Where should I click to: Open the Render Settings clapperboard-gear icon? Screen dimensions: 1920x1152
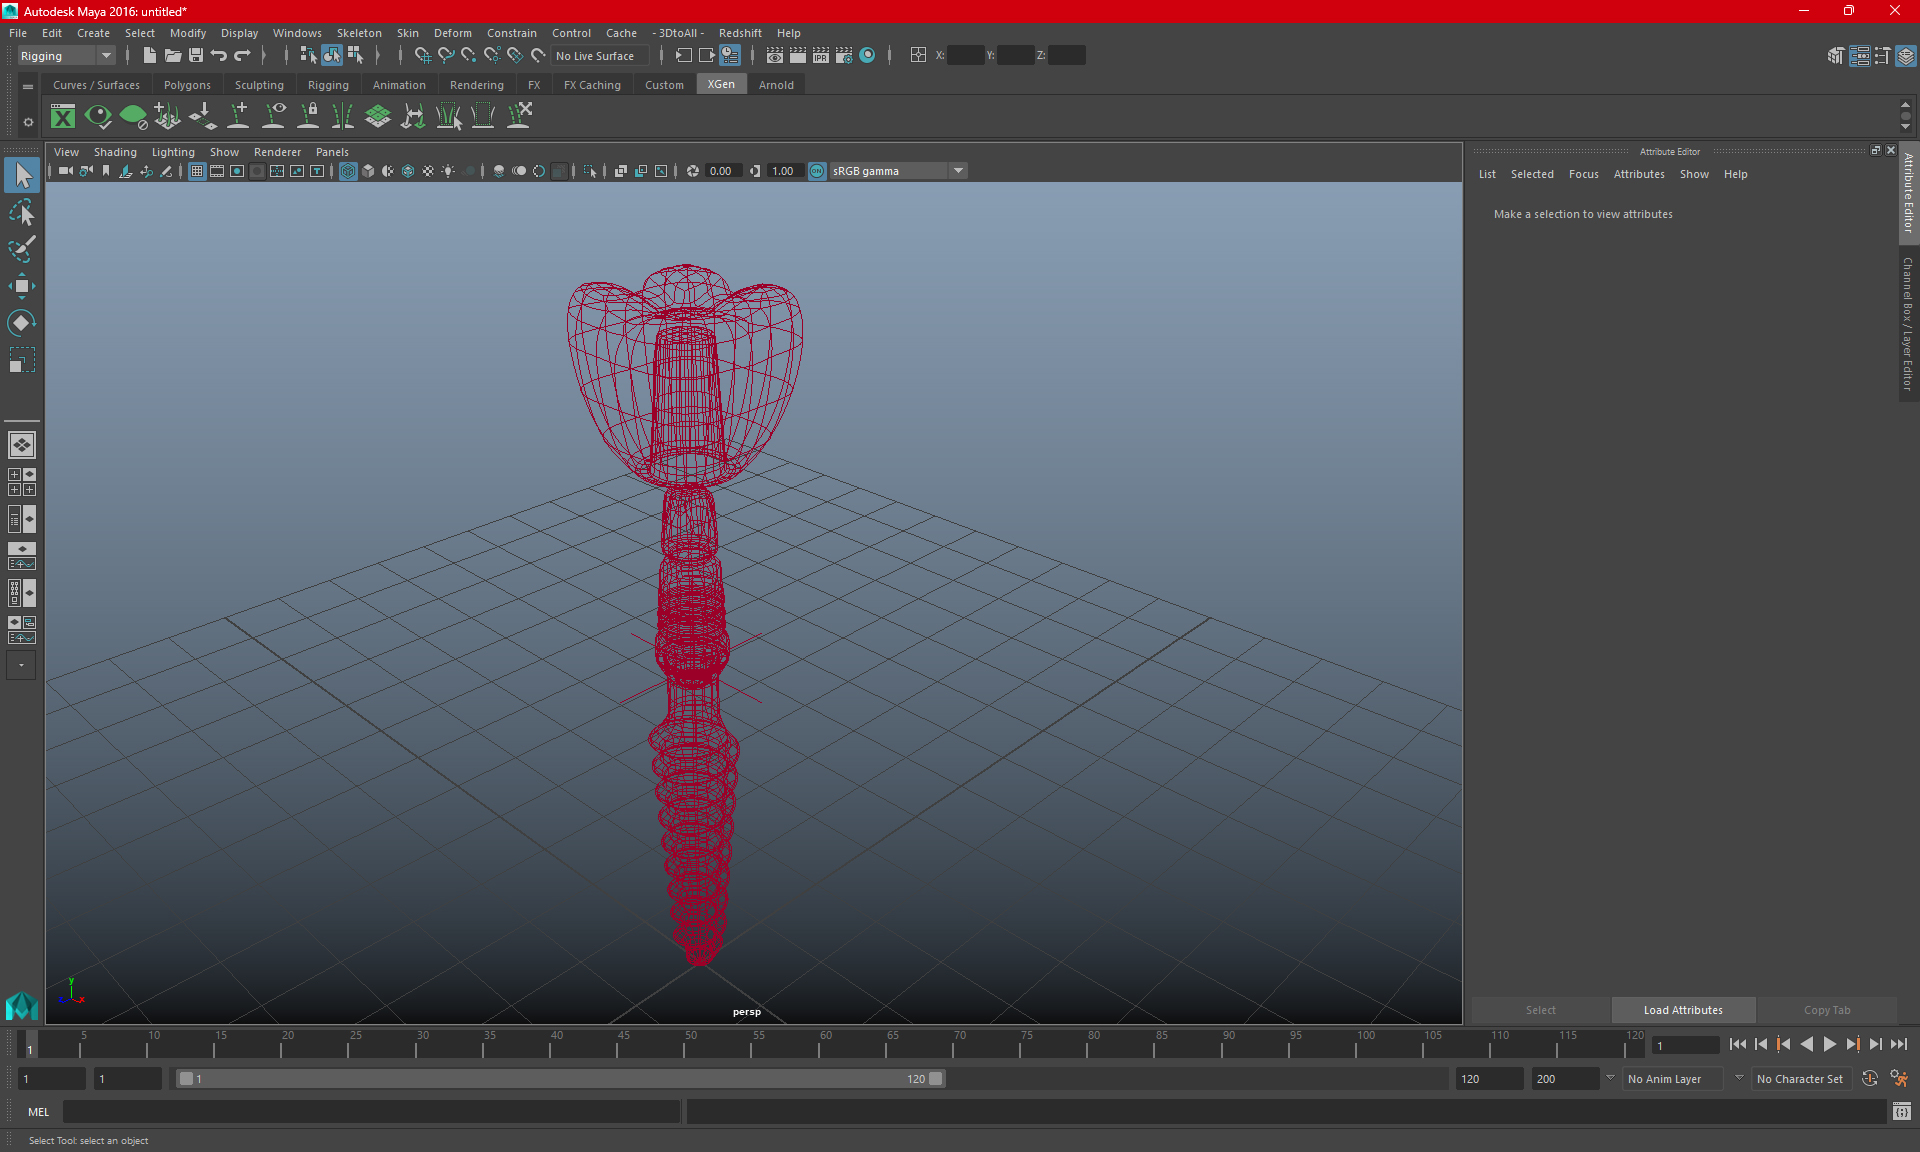point(843,56)
